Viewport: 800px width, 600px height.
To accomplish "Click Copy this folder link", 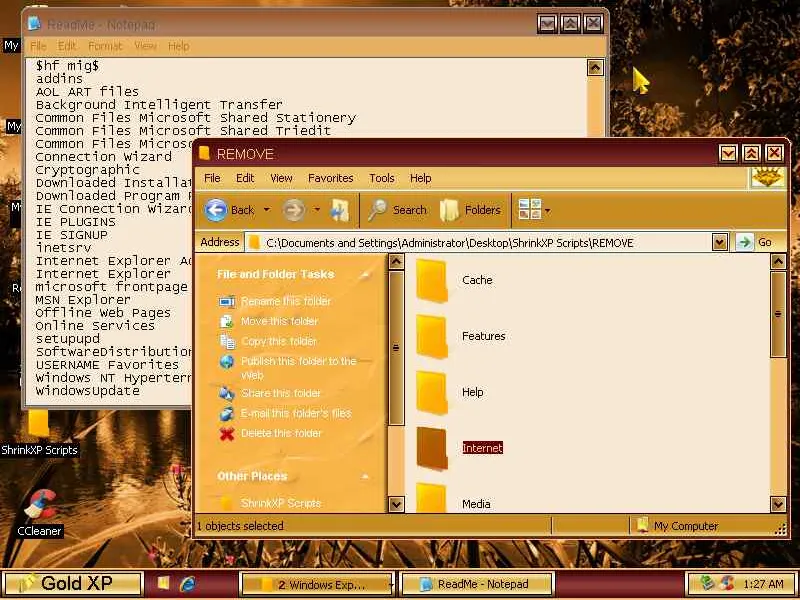I will click(x=279, y=341).
